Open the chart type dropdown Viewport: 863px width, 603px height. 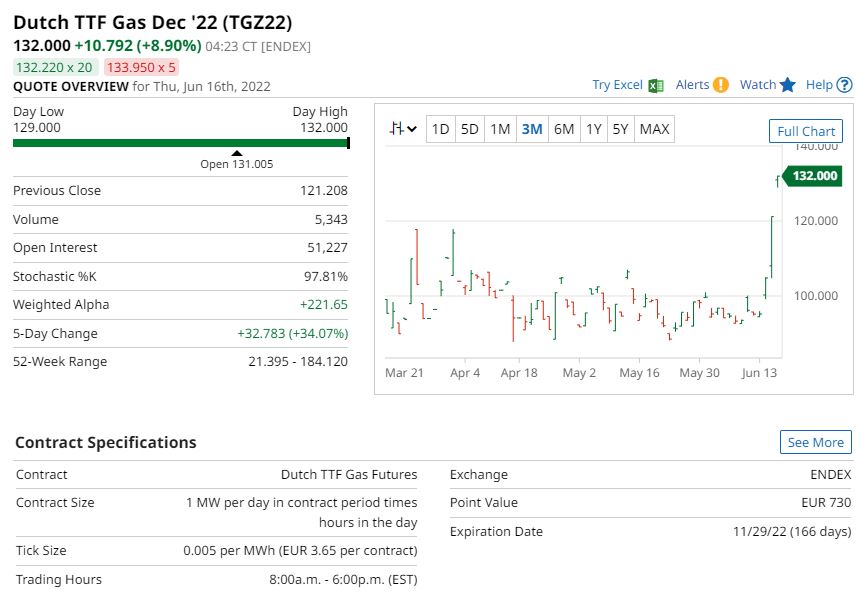pyautogui.click(x=404, y=129)
